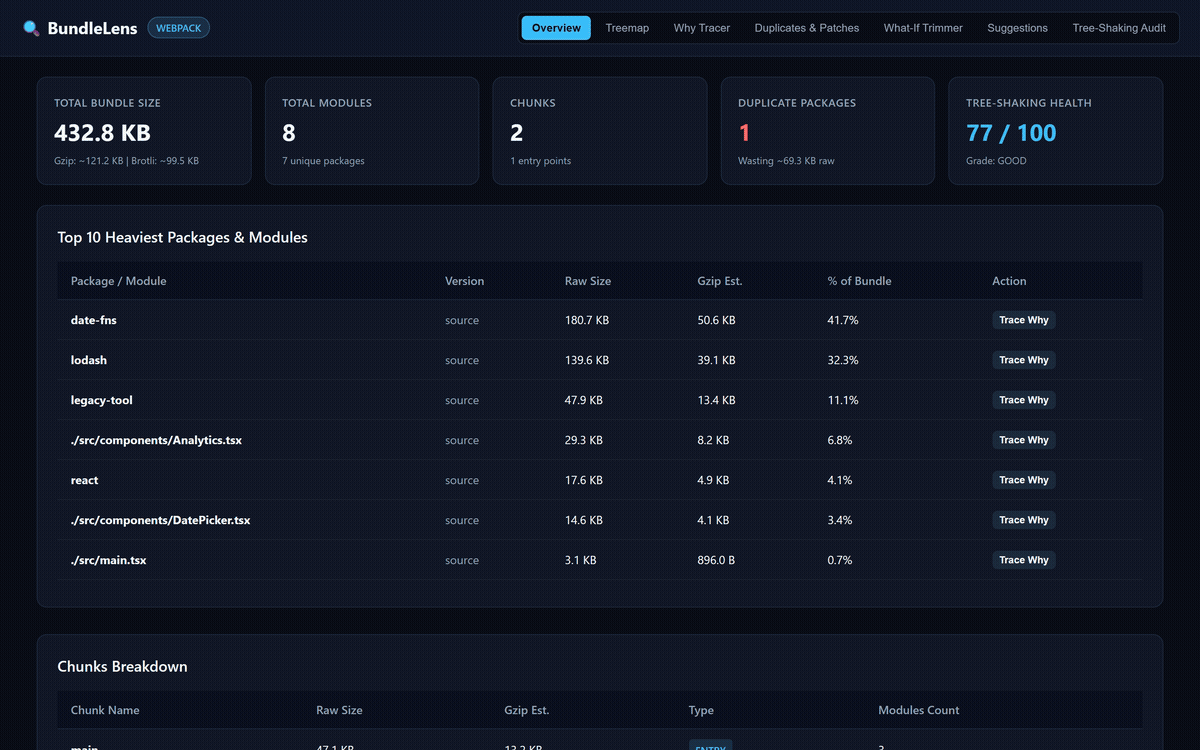
Task: Trace why DatePicker.tsx is bundled
Action: click(x=1024, y=520)
